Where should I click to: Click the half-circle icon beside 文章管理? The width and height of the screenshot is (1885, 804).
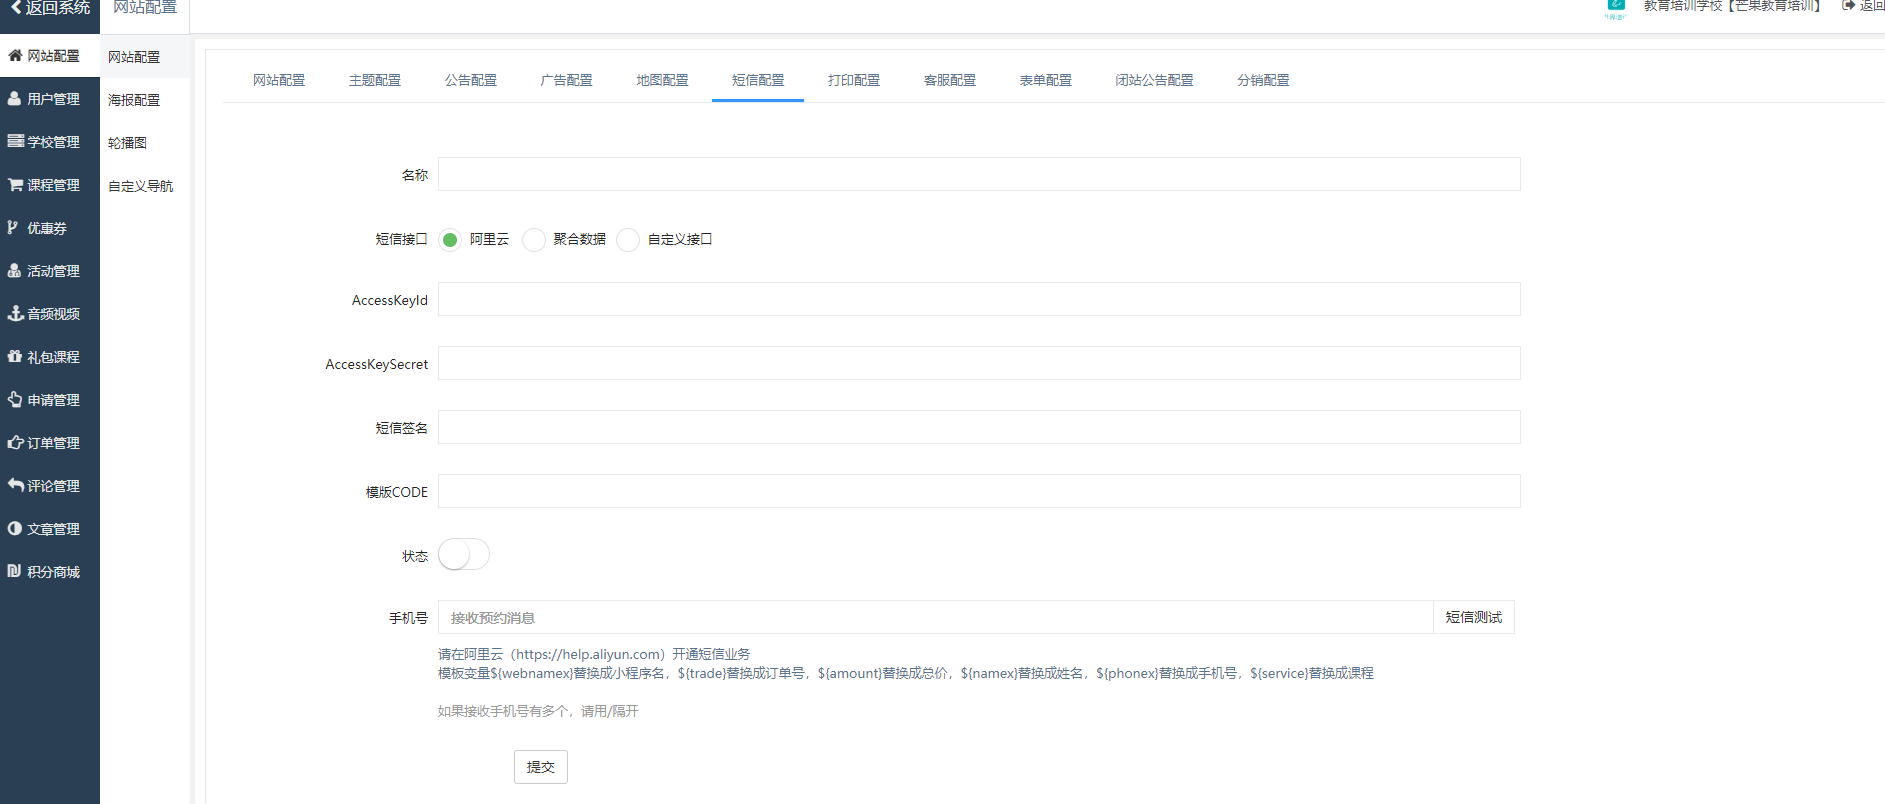pyautogui.click(x=15, y=529)
